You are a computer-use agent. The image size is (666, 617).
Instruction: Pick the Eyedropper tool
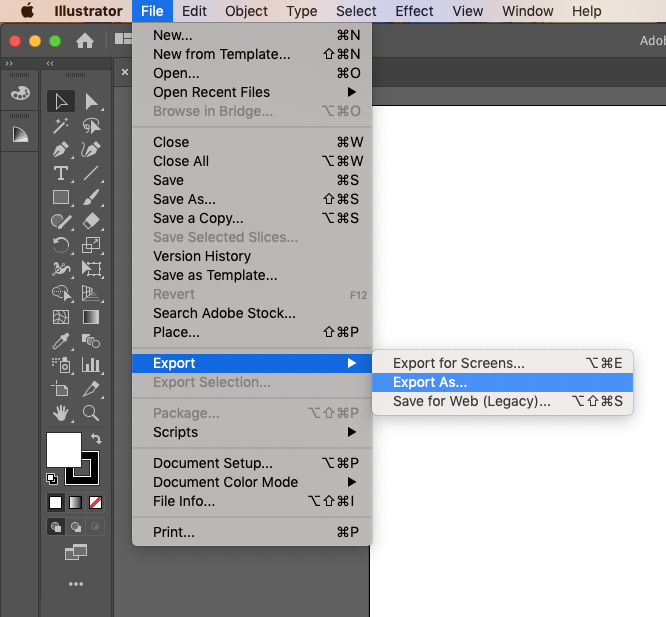(x=61, y=341)
